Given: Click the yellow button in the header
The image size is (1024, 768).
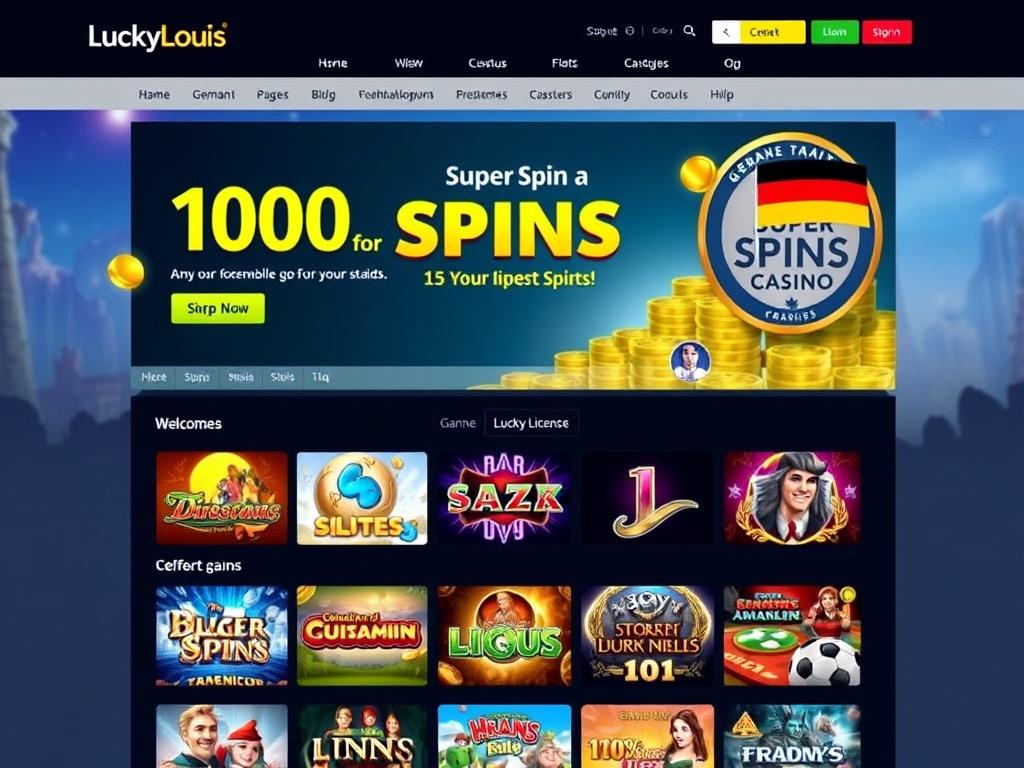Looking at the screenshot, I should click(x=773, y=32).
